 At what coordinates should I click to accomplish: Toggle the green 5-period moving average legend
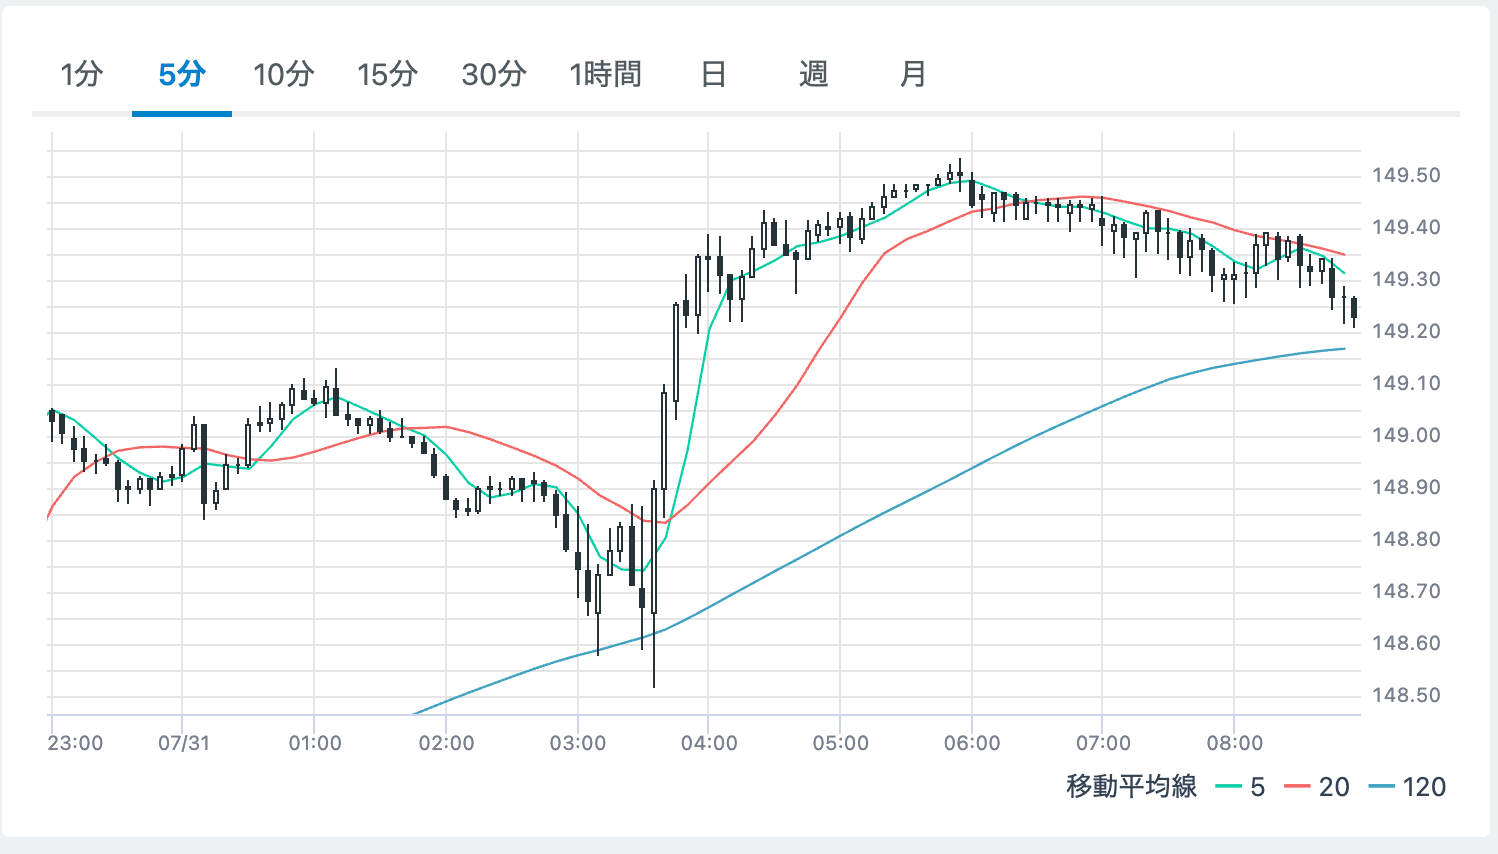click(1241, 787)
